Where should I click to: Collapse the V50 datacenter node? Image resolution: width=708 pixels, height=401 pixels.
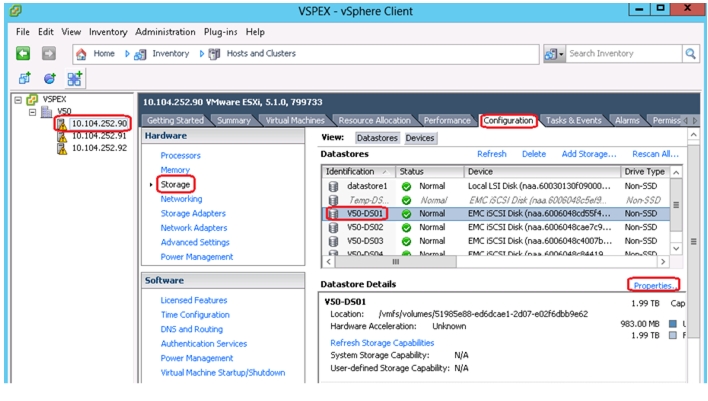coord(33,112)
